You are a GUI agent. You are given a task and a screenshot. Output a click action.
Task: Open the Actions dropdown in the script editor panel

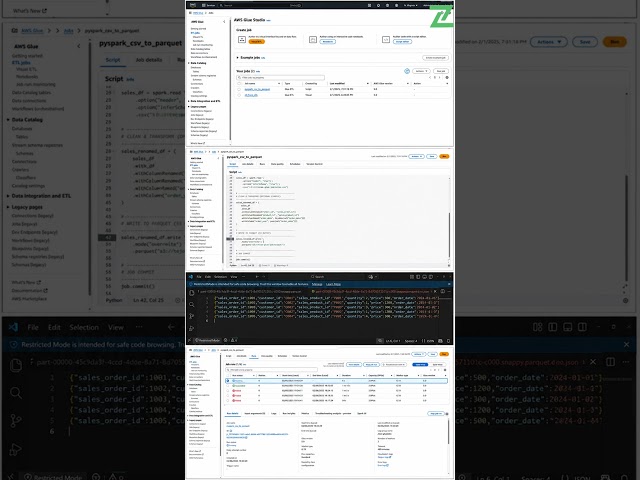[x=416, y=156]
